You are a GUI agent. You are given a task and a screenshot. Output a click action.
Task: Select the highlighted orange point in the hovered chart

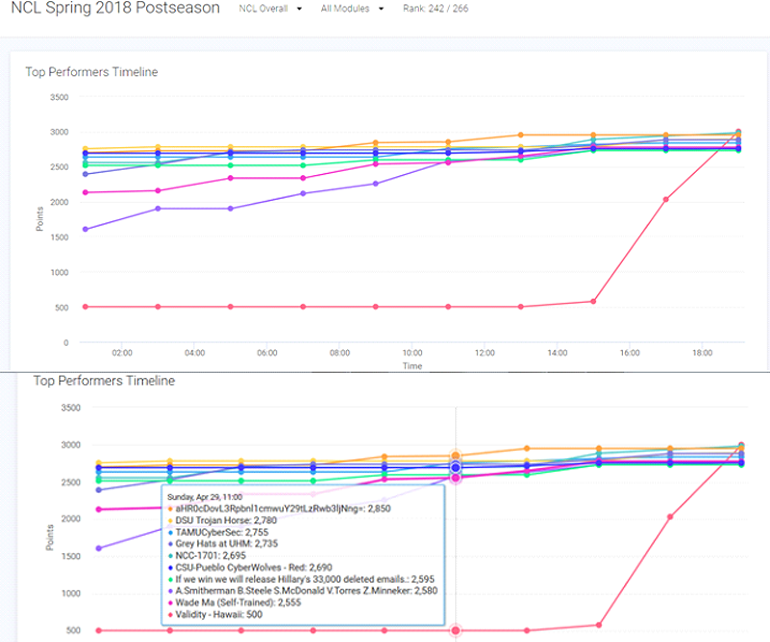coord(456,456)
